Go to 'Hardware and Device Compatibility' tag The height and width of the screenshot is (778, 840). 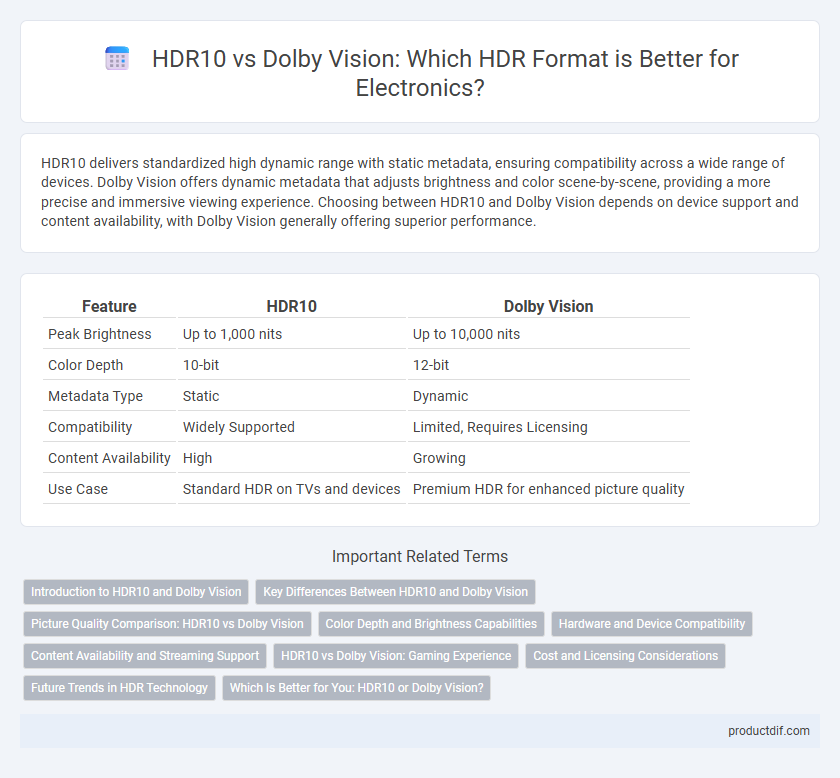652,624
